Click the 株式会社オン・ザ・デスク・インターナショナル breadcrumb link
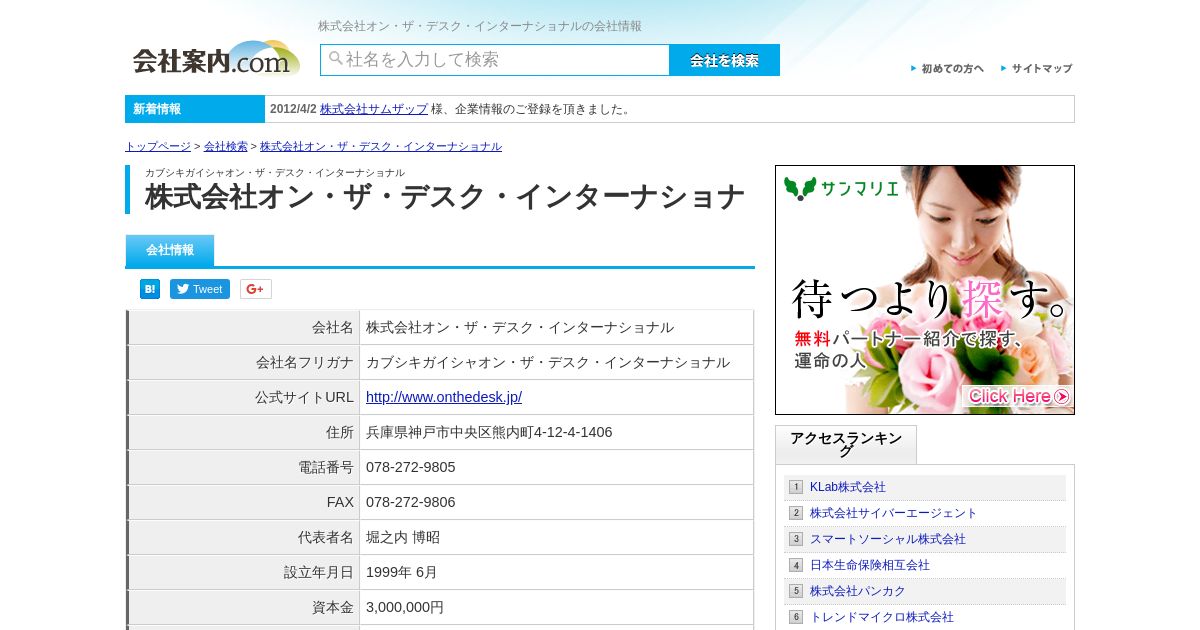 (x=381, y=146)
